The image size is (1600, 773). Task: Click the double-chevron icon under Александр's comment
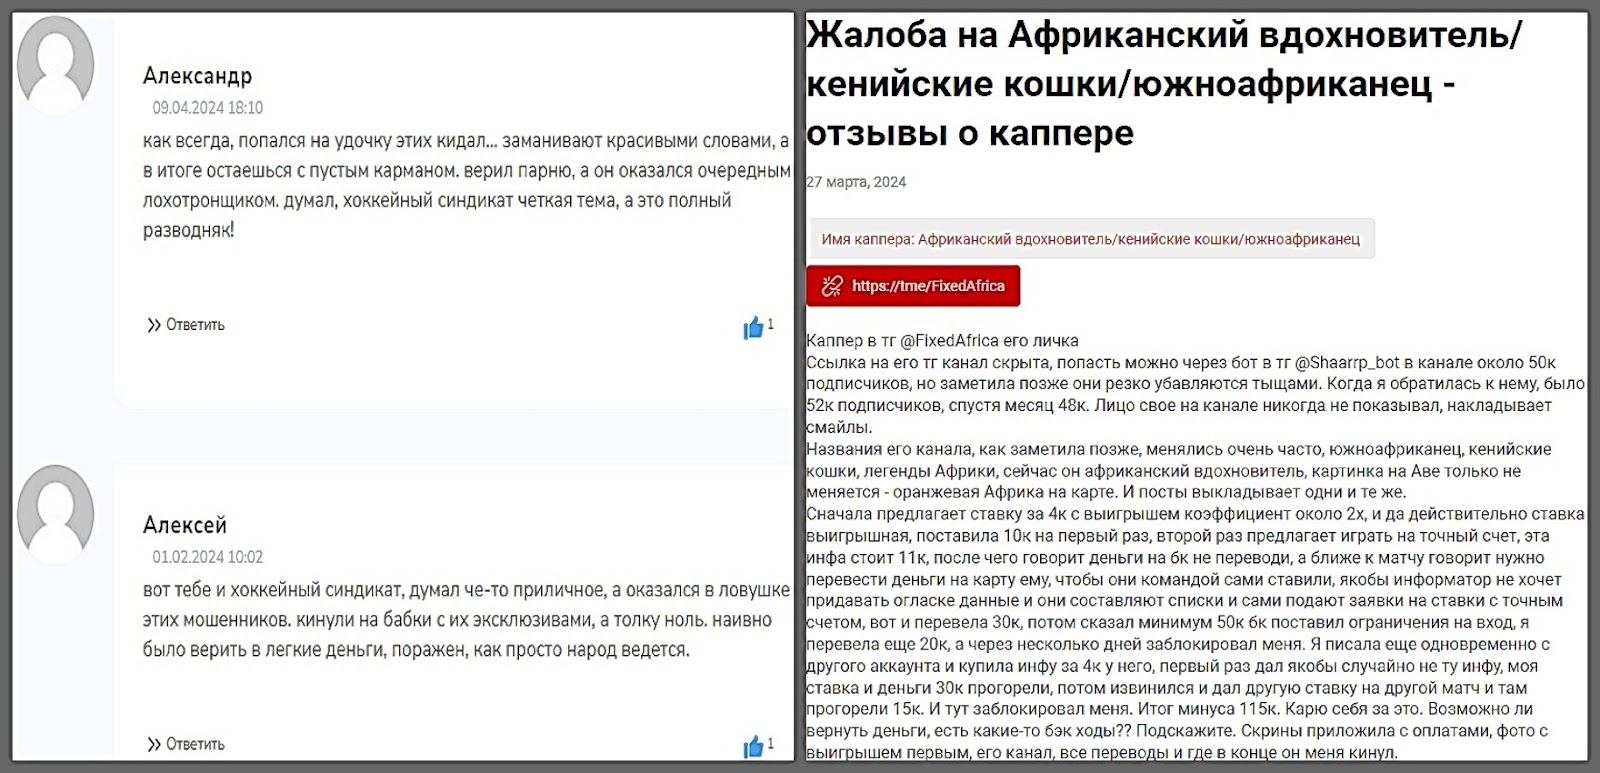click(x=154, y=325)
